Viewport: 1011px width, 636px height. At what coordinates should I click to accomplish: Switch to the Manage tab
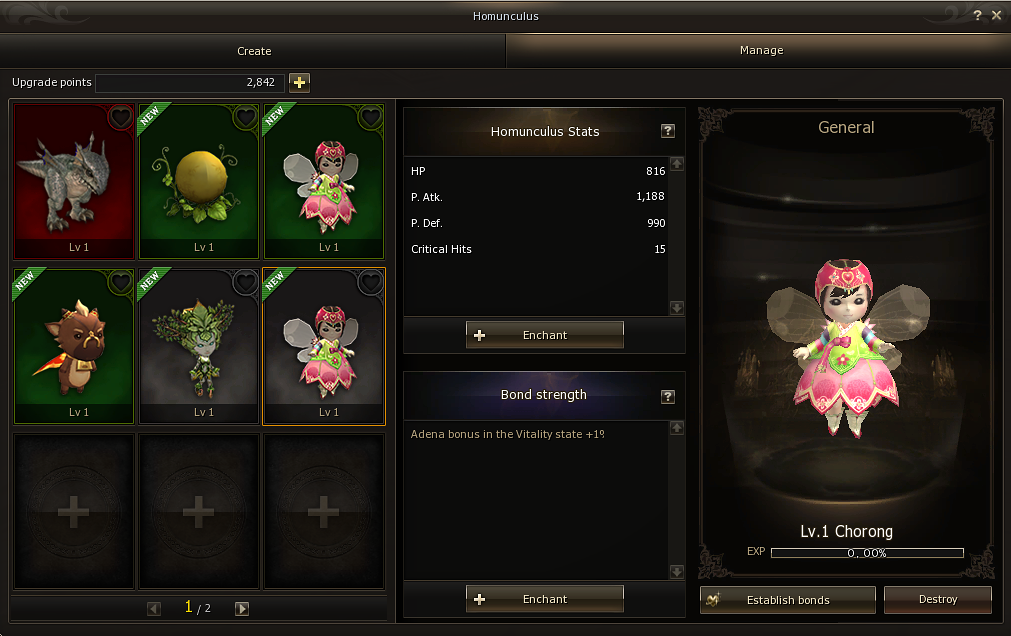click(x=761, y=50)
